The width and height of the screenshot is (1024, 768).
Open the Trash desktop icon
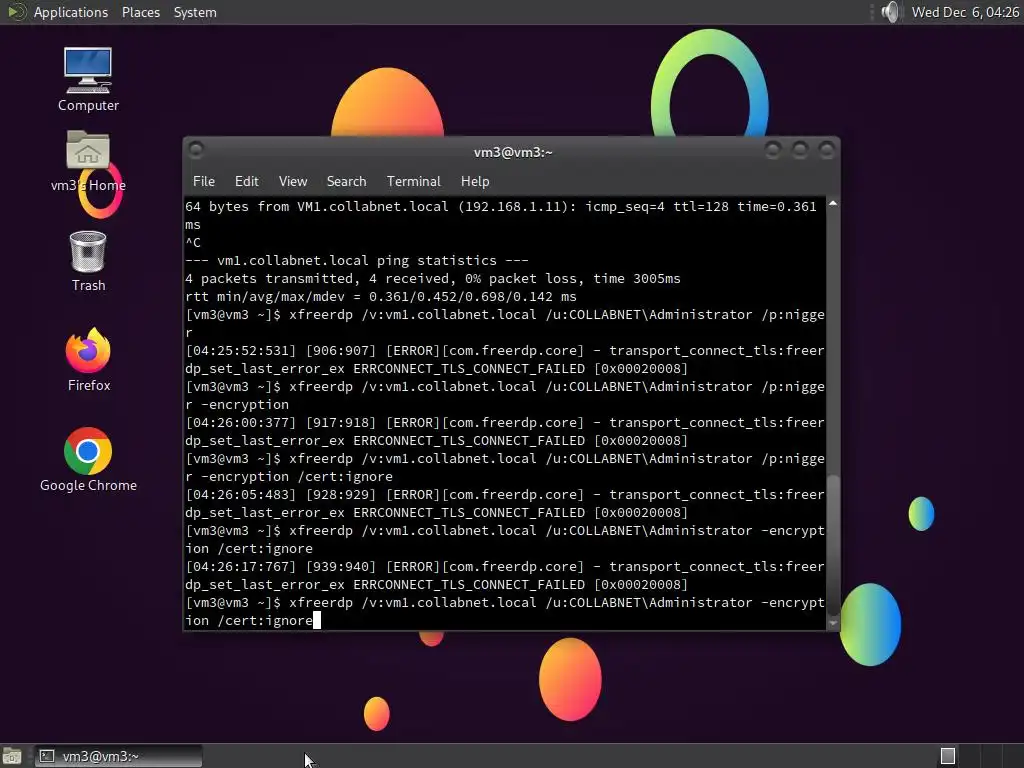[x=88, y=261]
